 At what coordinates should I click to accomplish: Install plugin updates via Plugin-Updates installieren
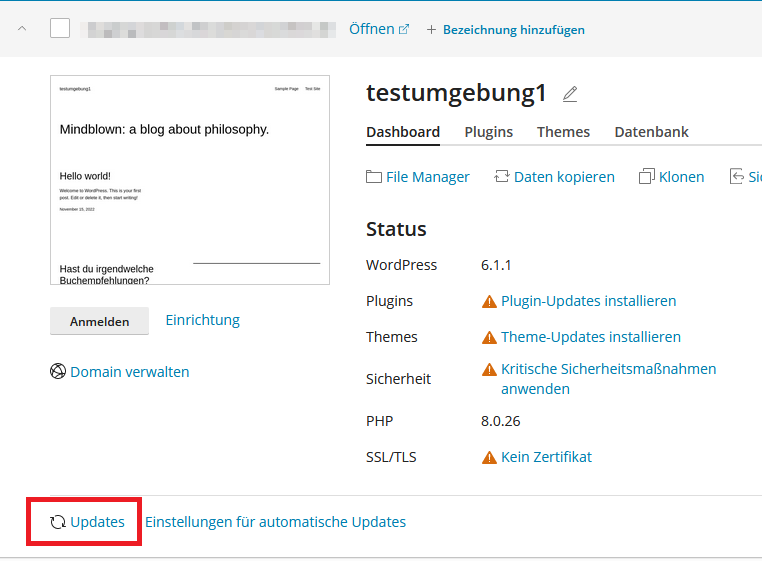(x=589, y=301)
